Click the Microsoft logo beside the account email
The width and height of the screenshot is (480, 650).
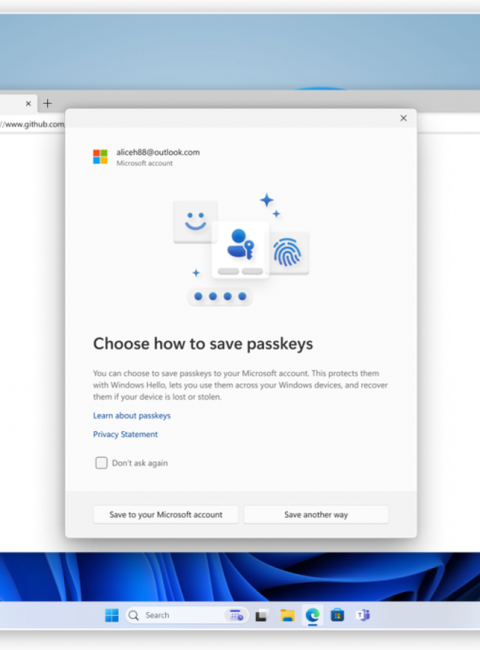(100, 157)
